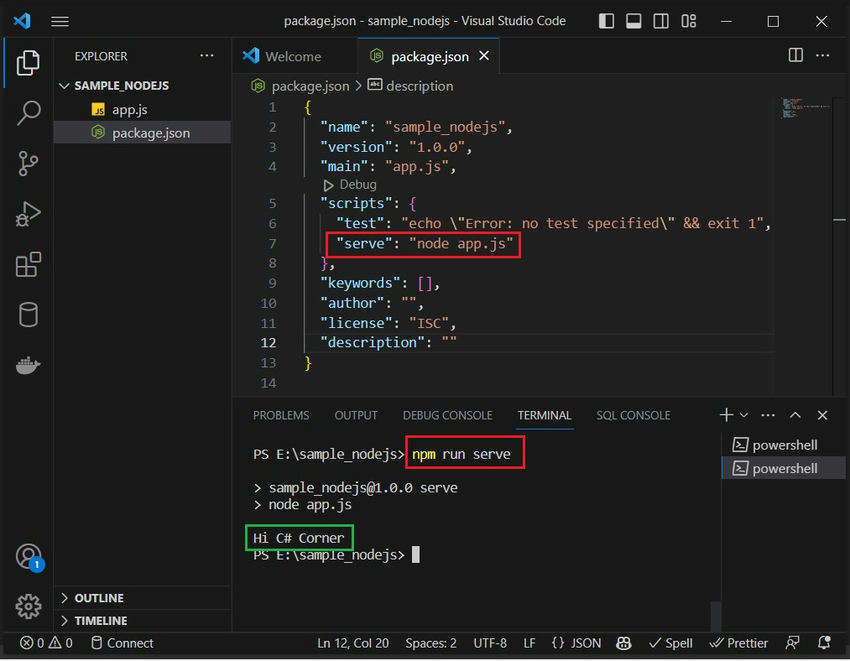The height and width of the screenshot is (661, 850).
Task: Open the Extensions view
Action: click(x=28, y=263)
